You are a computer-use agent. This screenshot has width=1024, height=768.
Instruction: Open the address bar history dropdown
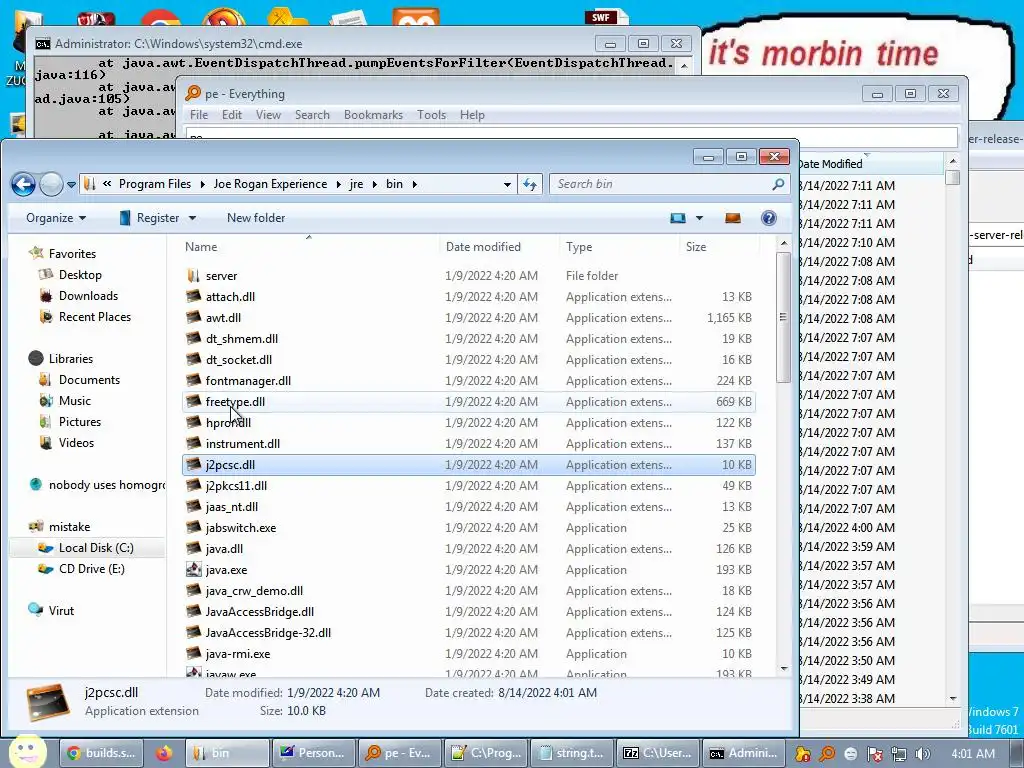[x=507, y=185]
